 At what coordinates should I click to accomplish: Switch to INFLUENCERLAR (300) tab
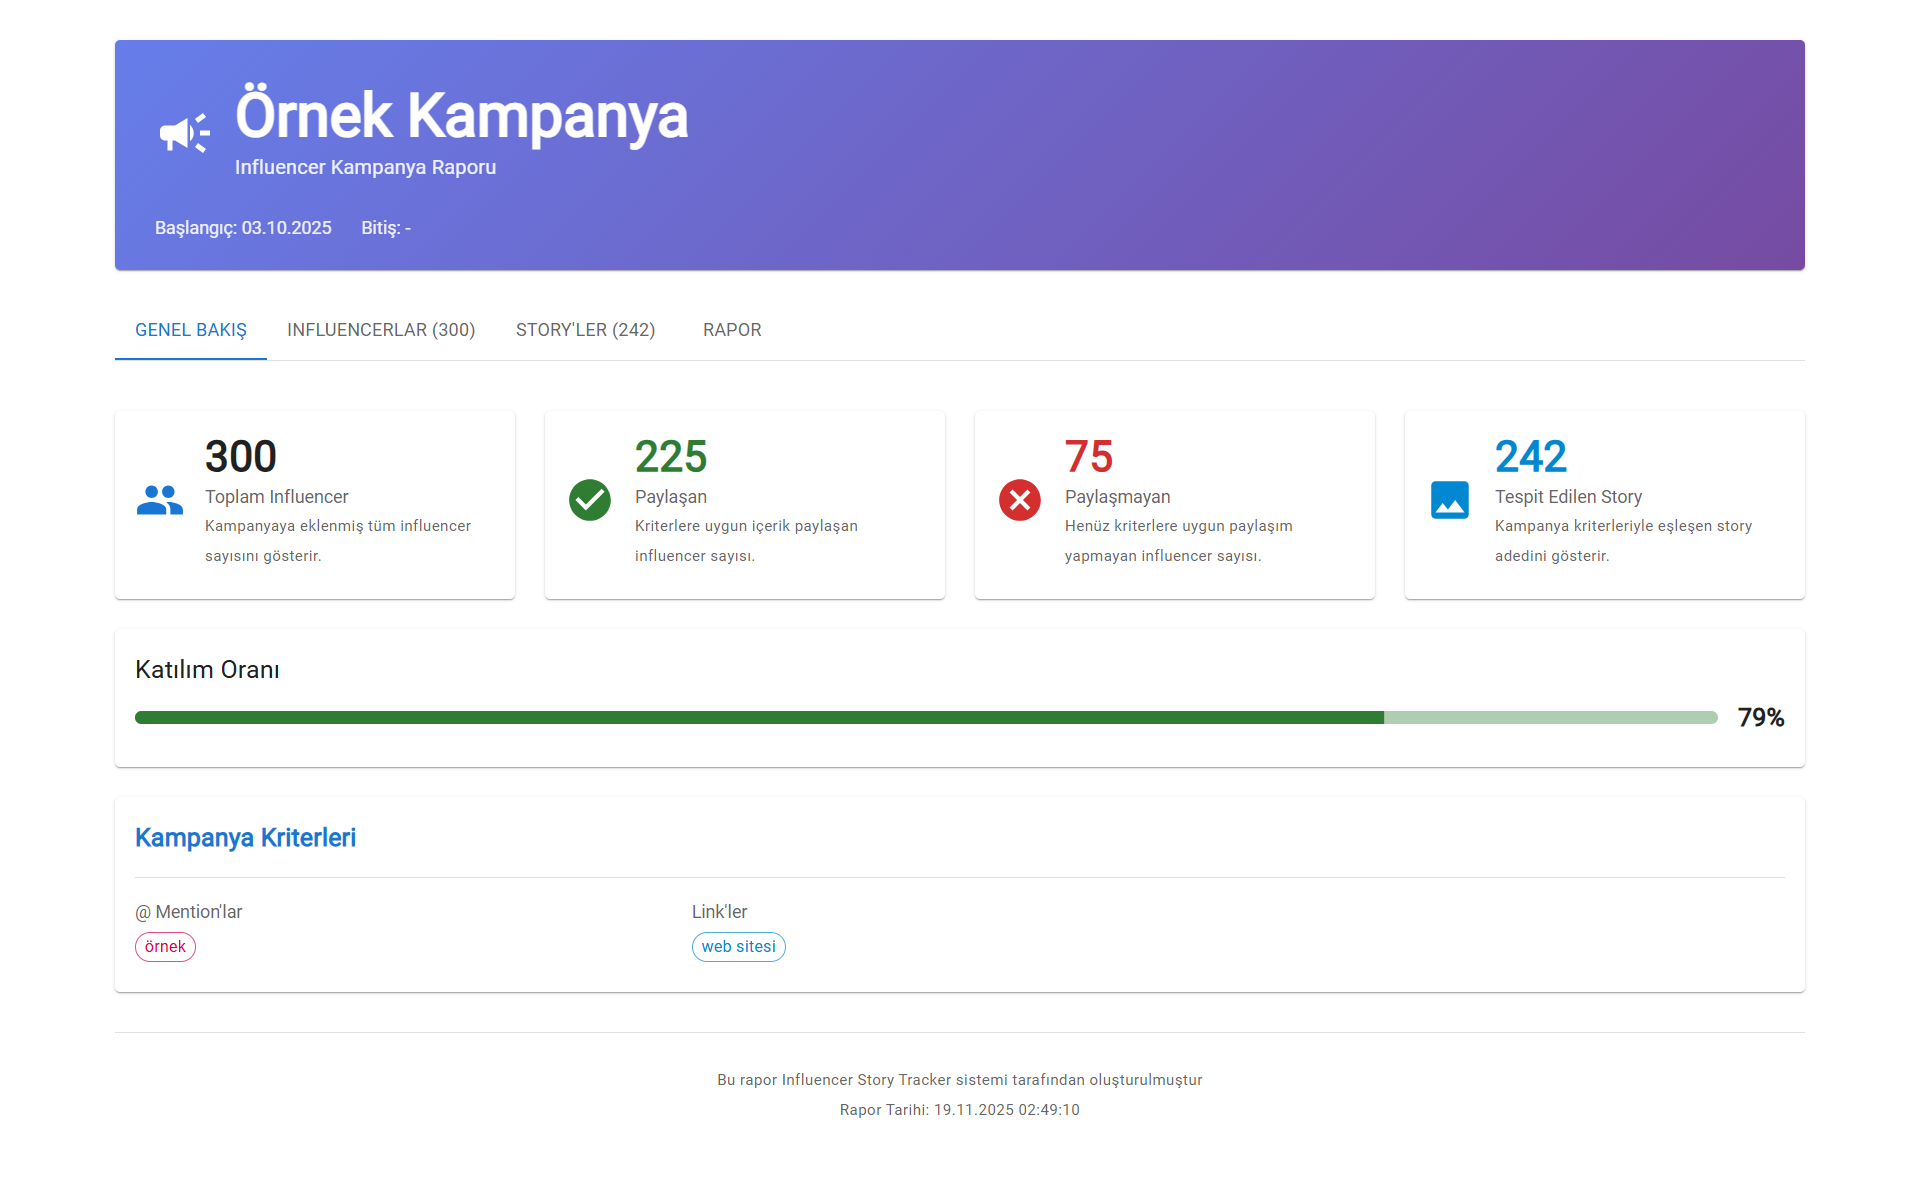(381, 330)
